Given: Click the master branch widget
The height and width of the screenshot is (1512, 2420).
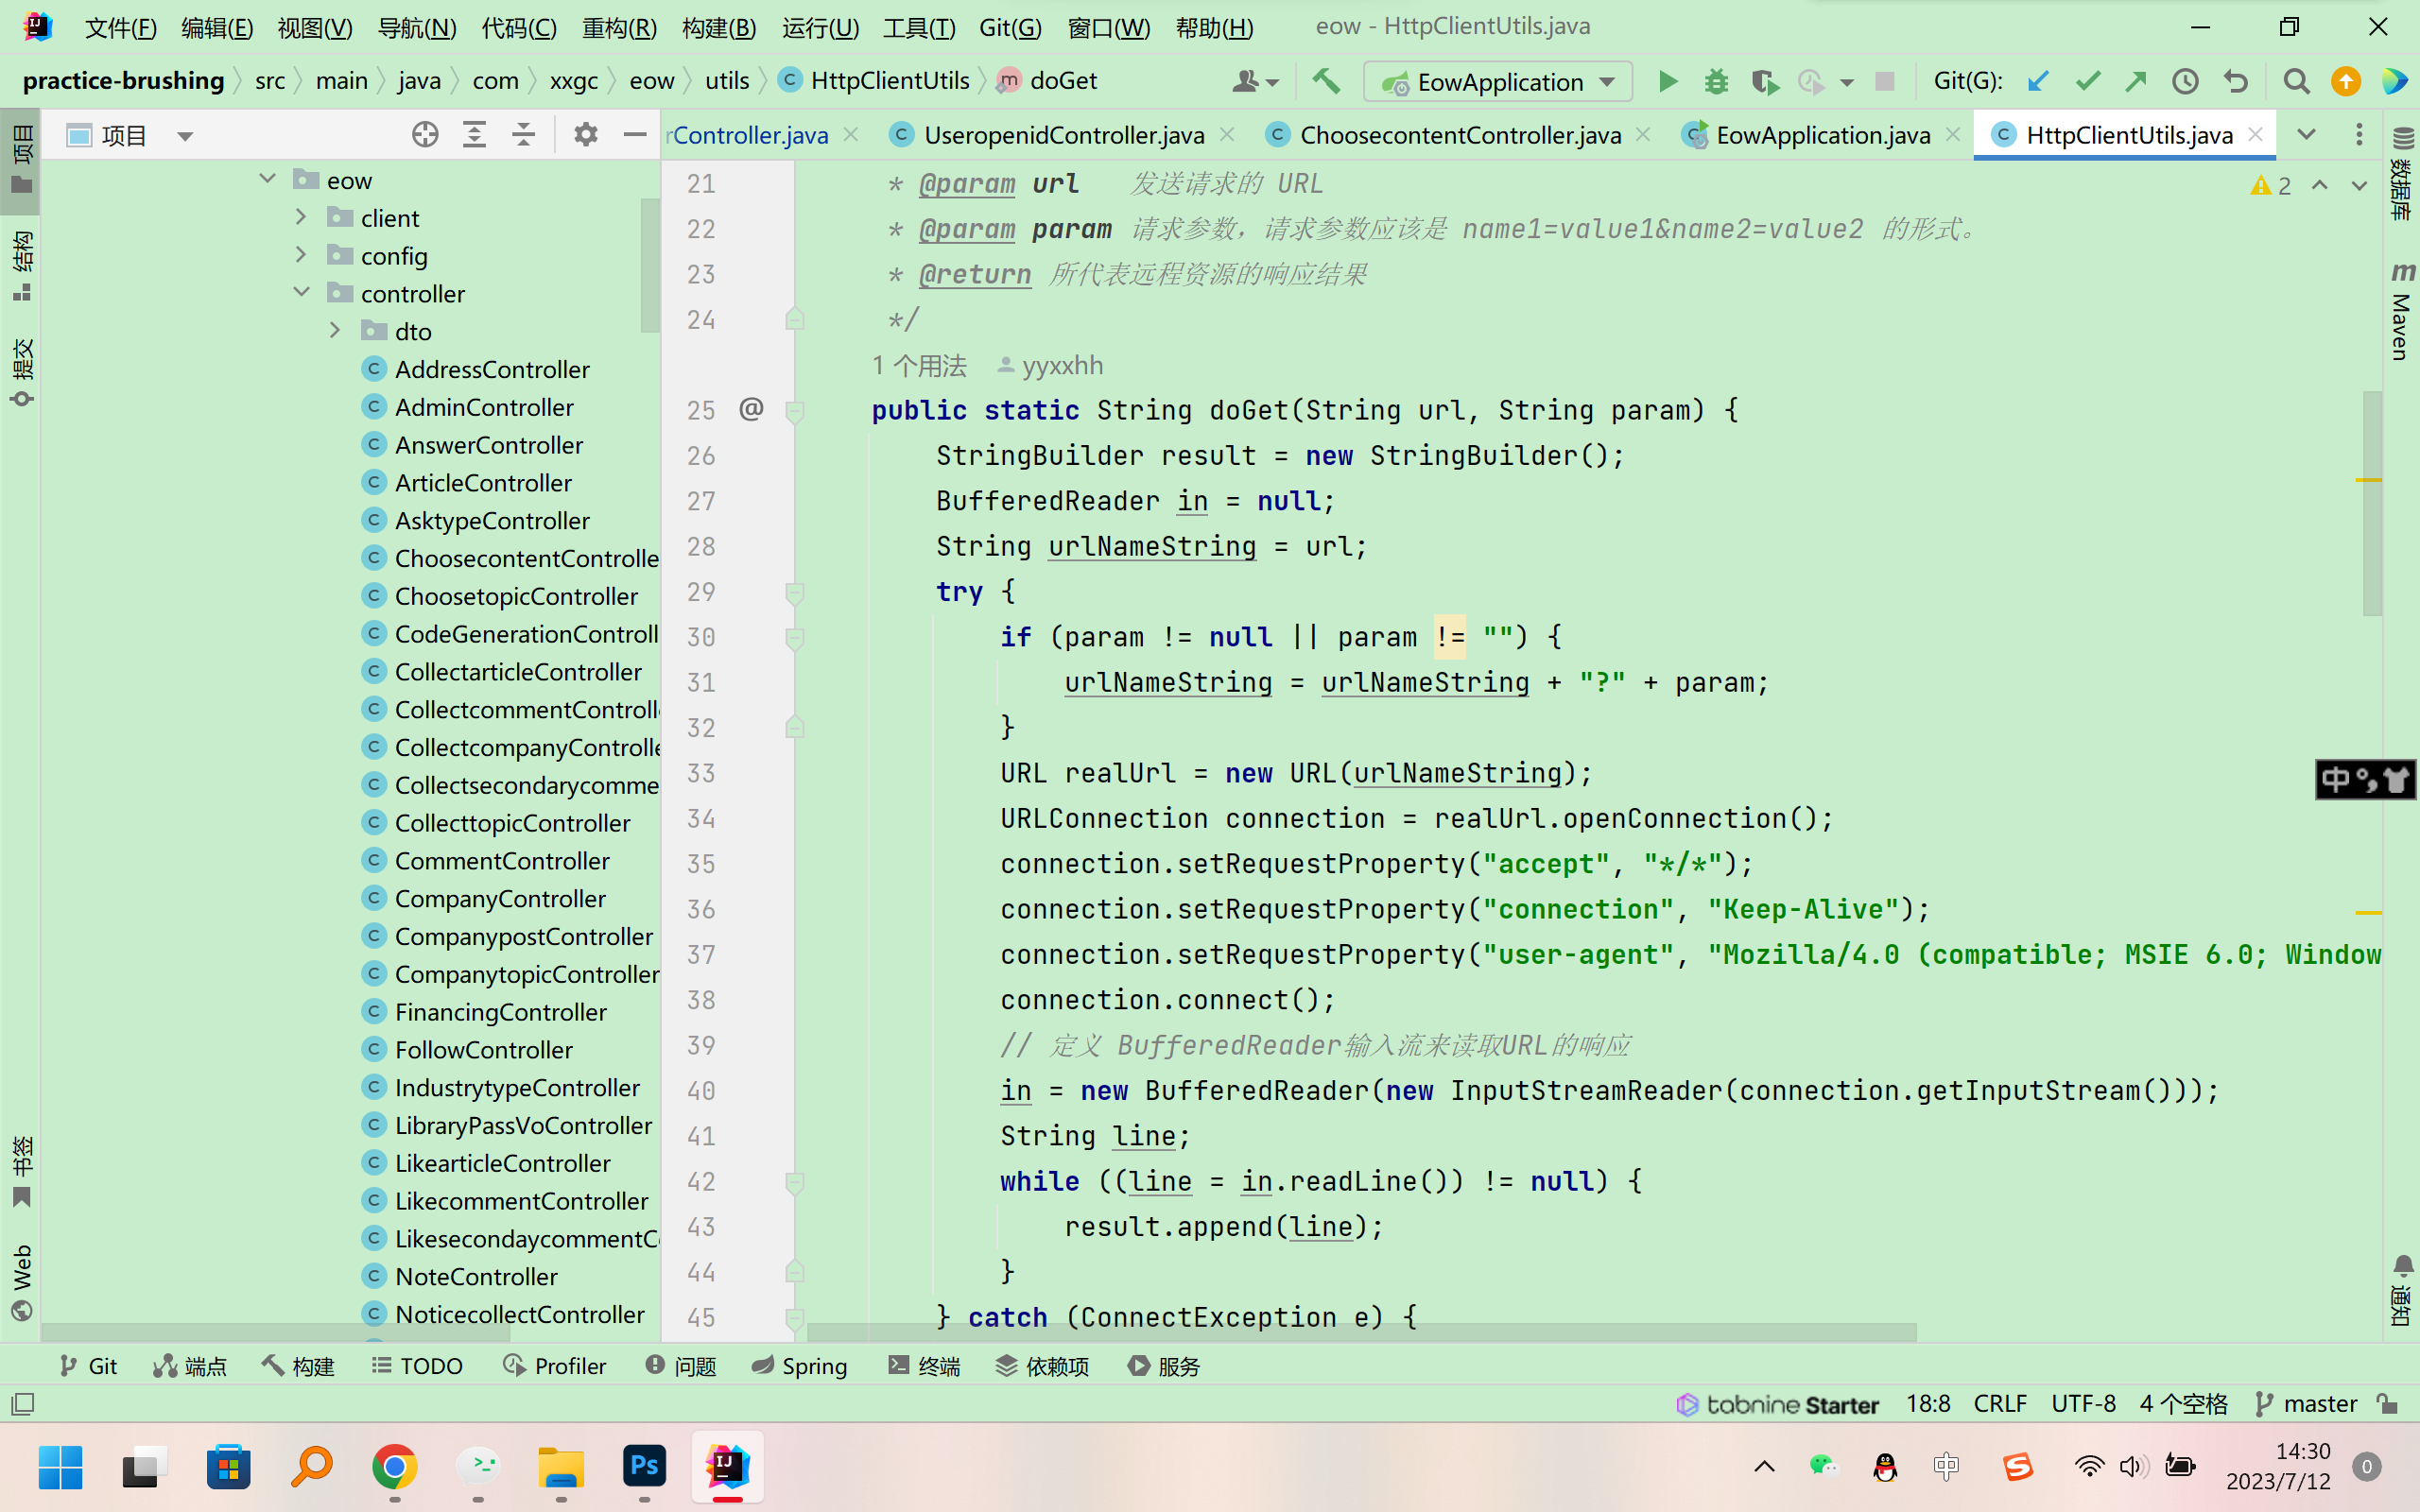Looking at the screenshot, I should (x=2306, y=1404).
